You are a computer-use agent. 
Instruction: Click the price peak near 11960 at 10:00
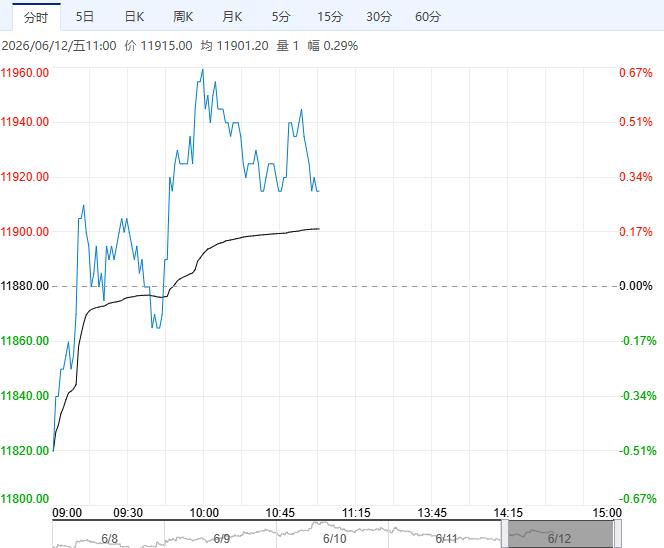tap(202, 69)
